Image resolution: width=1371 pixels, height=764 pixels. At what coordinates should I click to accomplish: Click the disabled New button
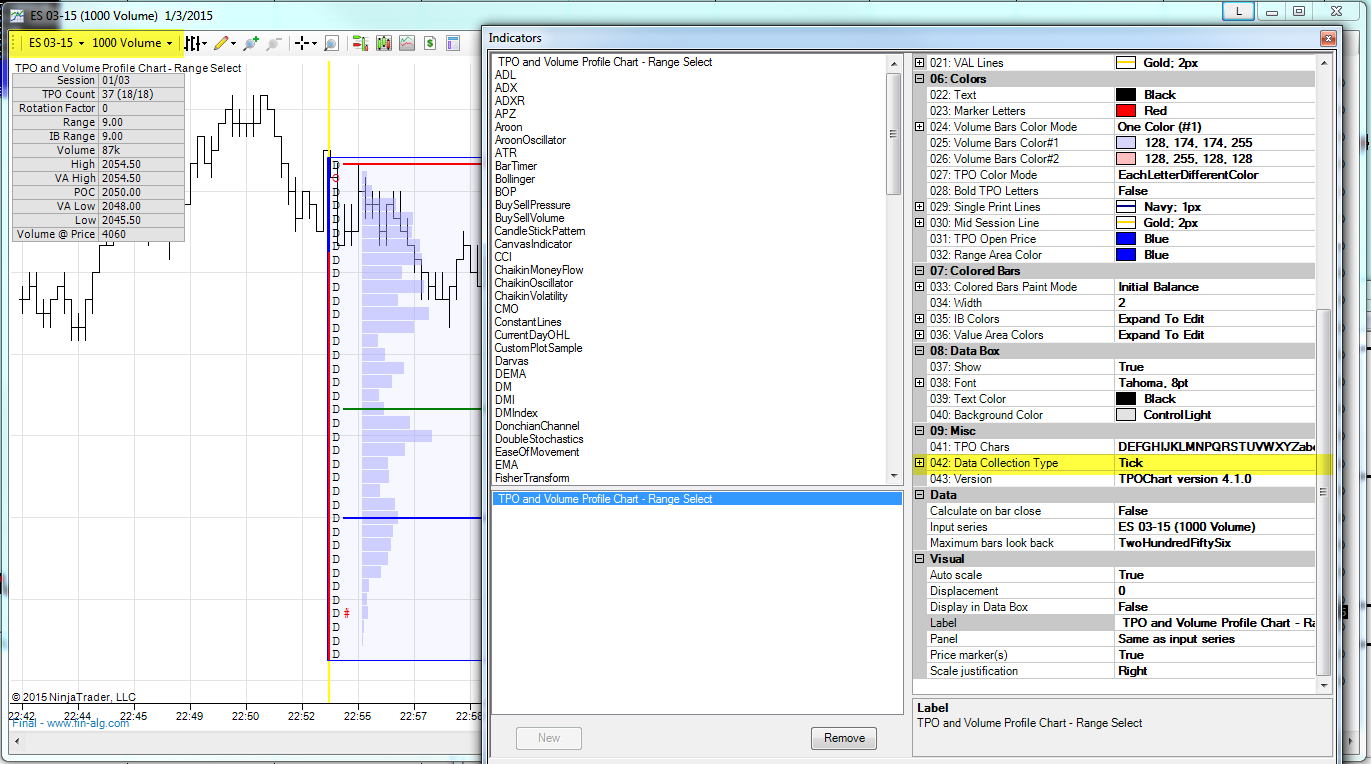(x=549, y=738)
